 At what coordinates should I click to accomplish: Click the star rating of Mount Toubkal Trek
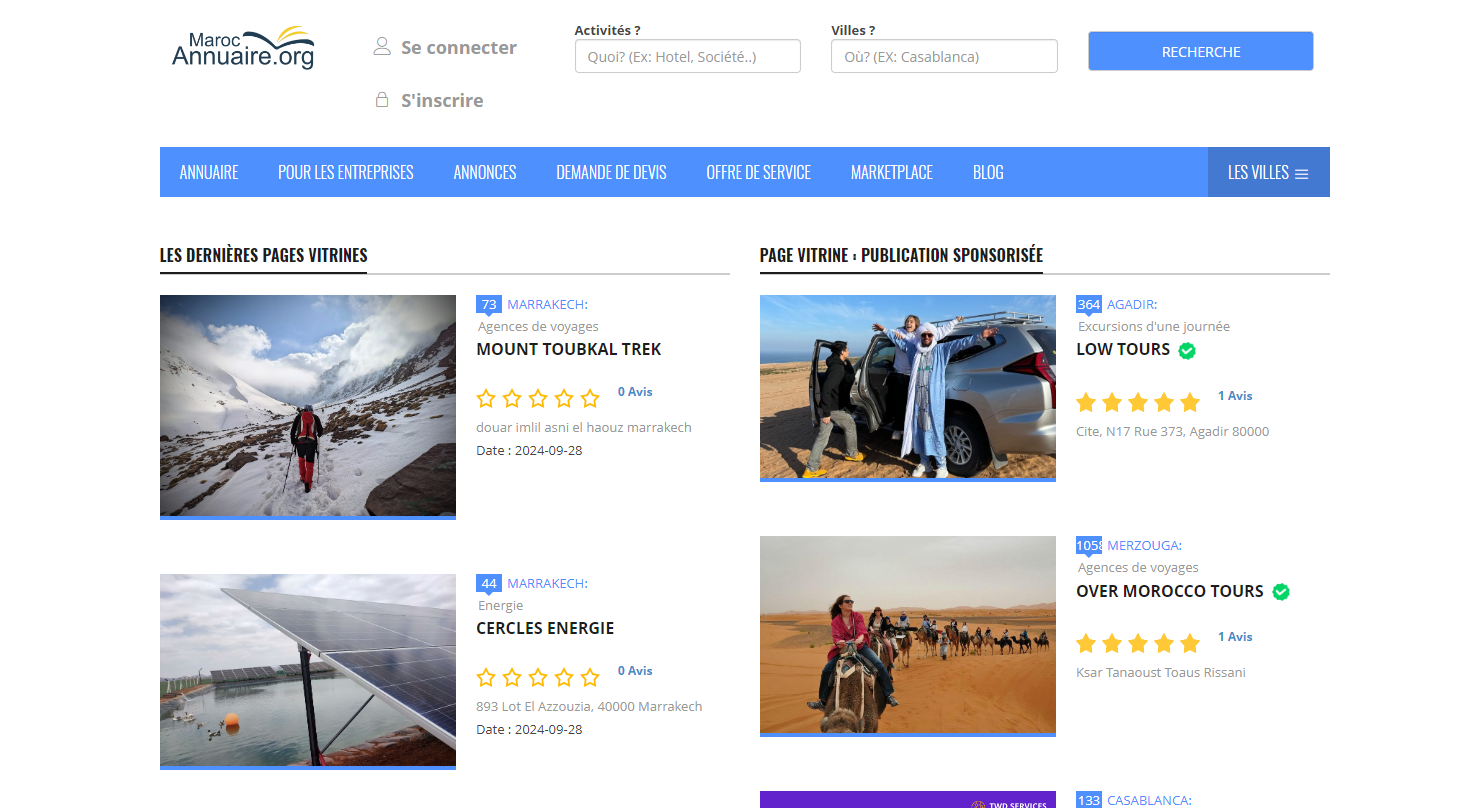538,399
